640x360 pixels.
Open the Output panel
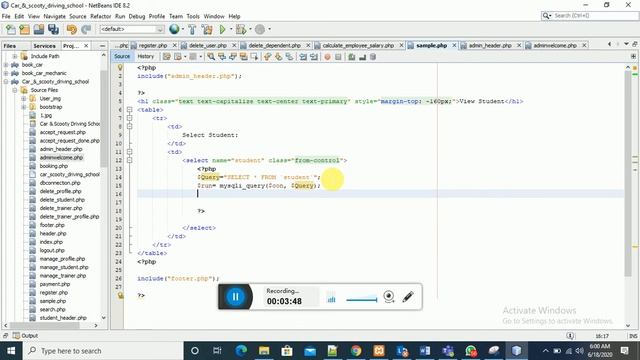tap(25, 336)
